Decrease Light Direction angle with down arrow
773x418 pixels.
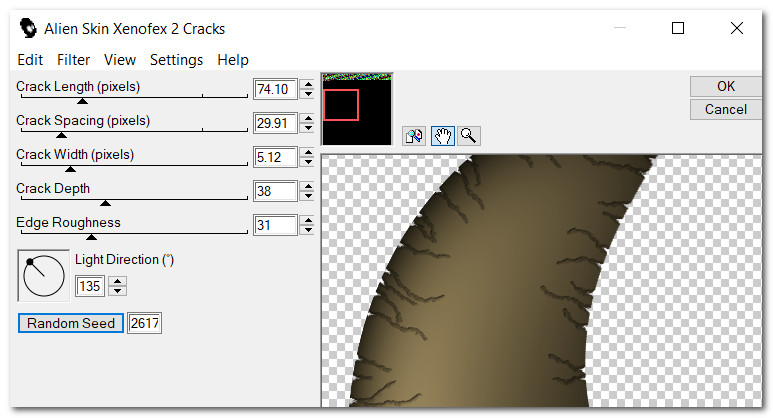tap(118, 292)
